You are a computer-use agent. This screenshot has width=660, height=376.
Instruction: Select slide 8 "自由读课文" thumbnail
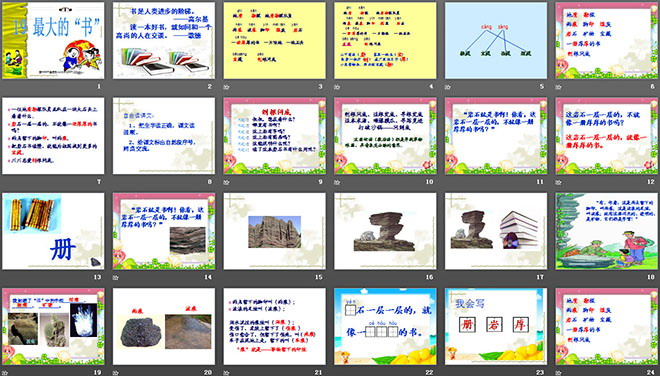point(164,136)
